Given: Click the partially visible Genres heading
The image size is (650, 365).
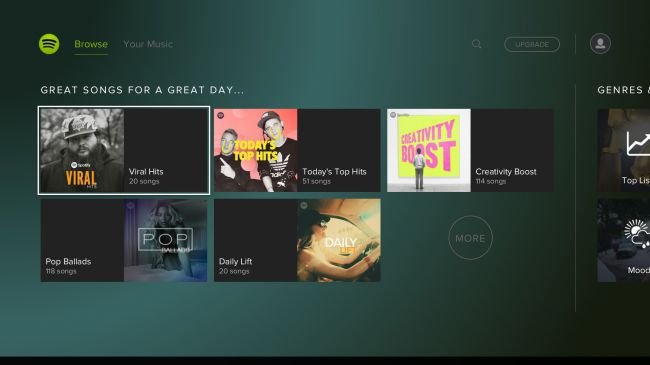Looking at the screenshot, I should [x=623, y=90].
